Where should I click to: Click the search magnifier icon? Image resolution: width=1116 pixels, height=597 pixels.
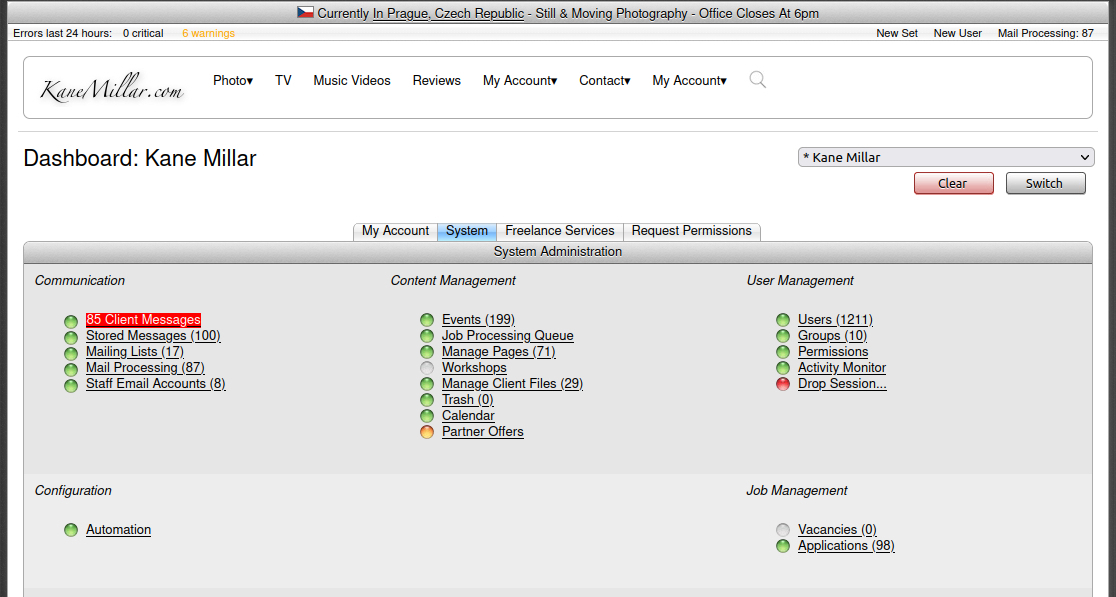click(x=758, y=80)
